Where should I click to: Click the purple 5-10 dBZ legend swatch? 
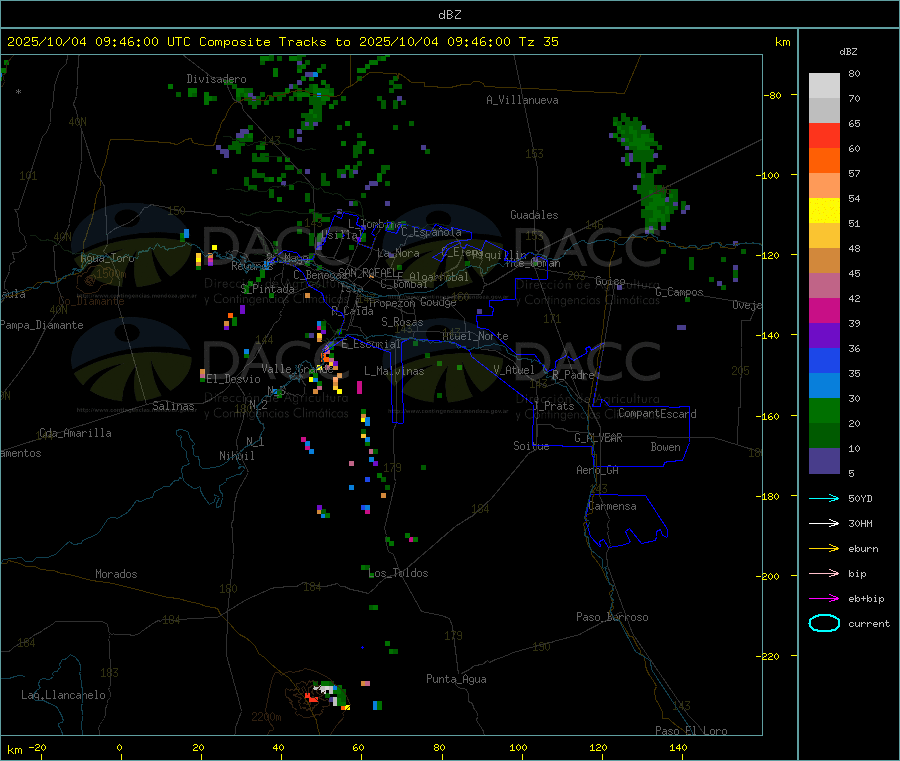[x=824, y=460]
